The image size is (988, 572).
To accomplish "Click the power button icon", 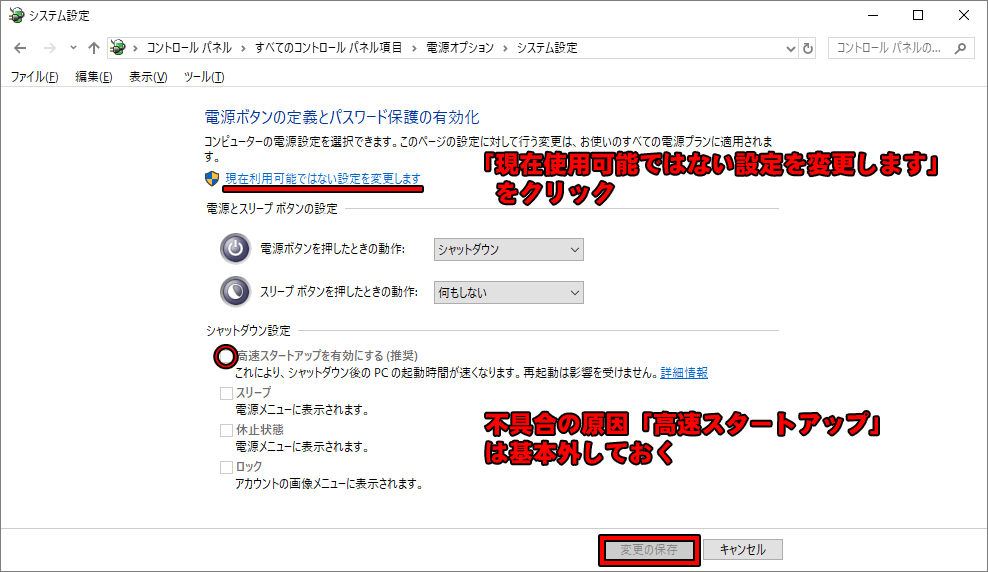I will tap(235, 249).
